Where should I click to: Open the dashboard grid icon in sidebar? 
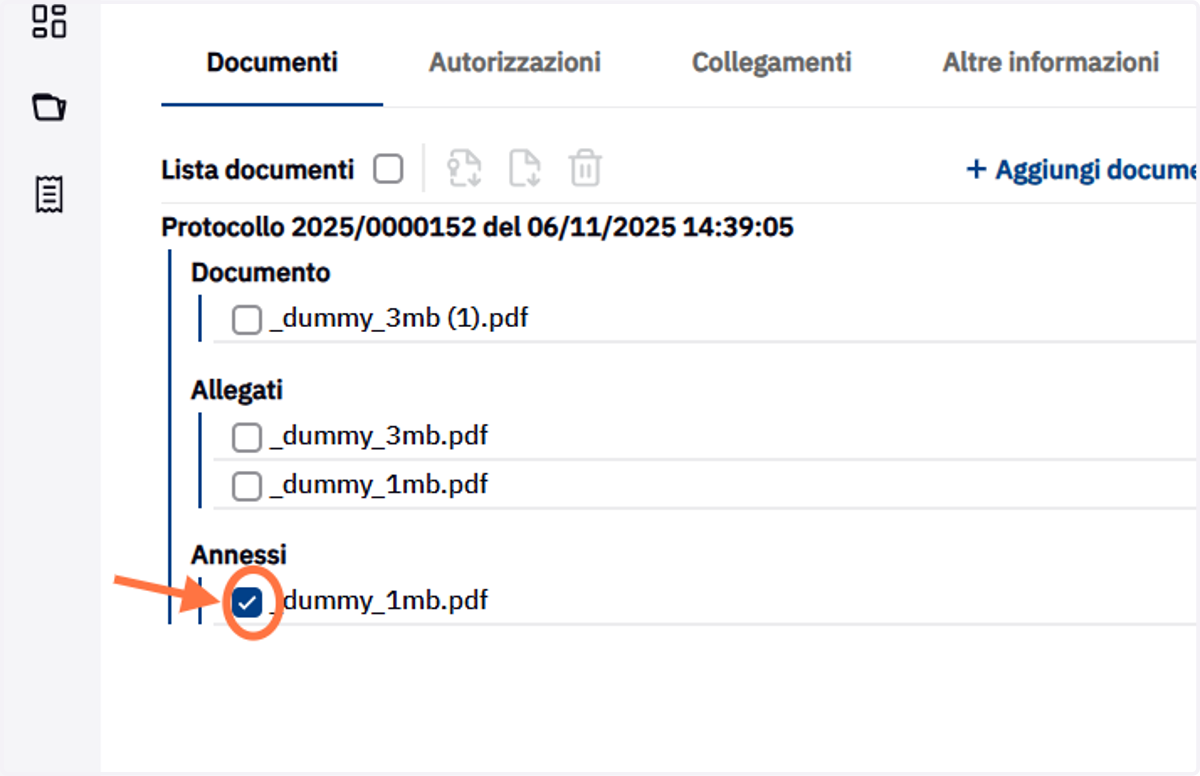click(49, 21)
